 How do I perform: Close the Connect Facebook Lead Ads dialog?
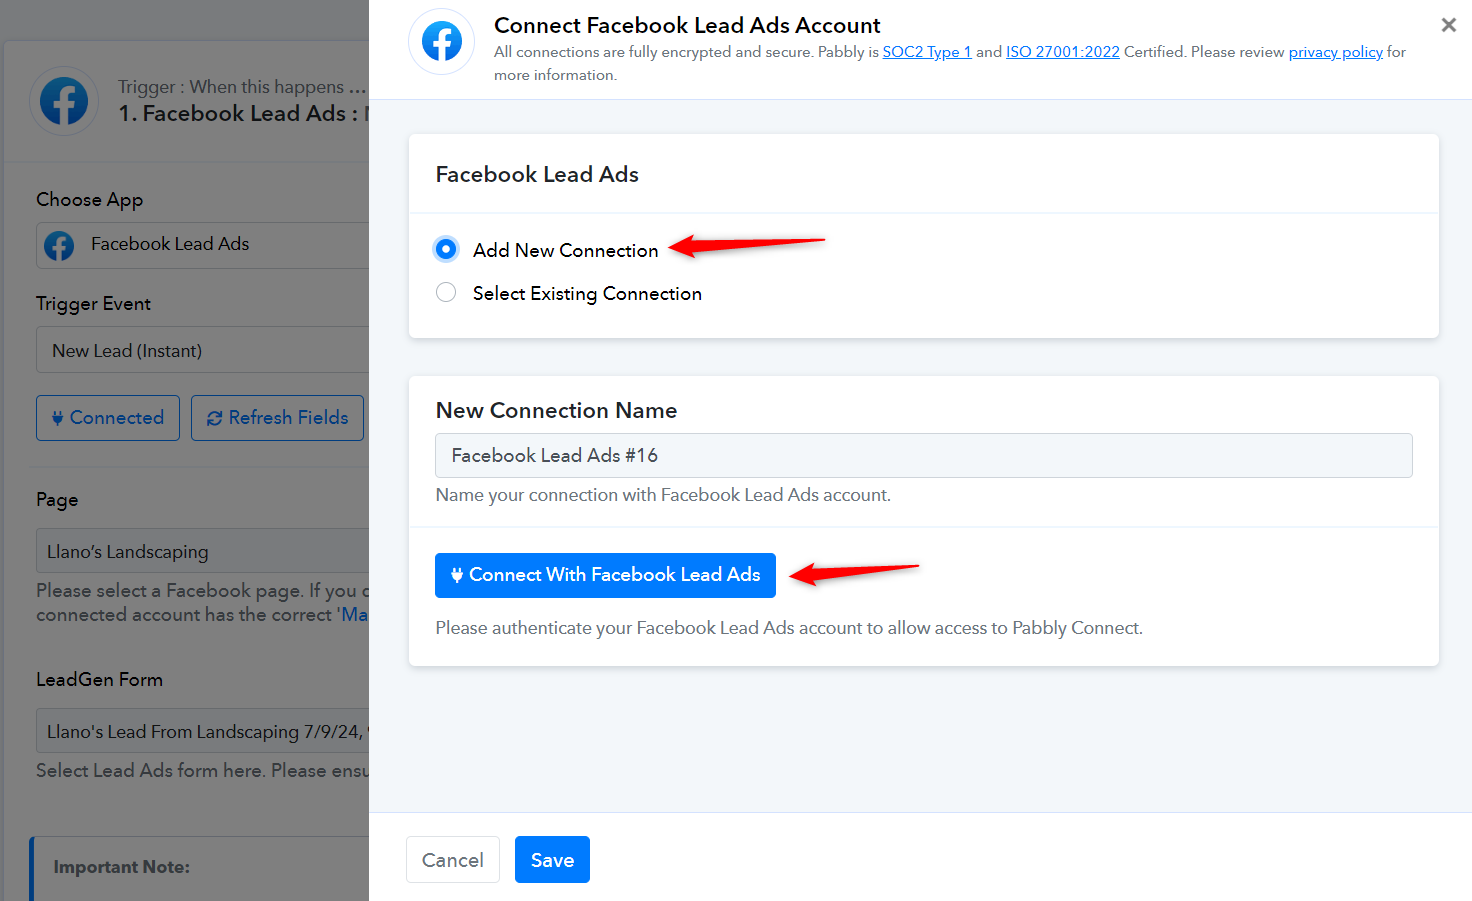[x=1448, y=25]
